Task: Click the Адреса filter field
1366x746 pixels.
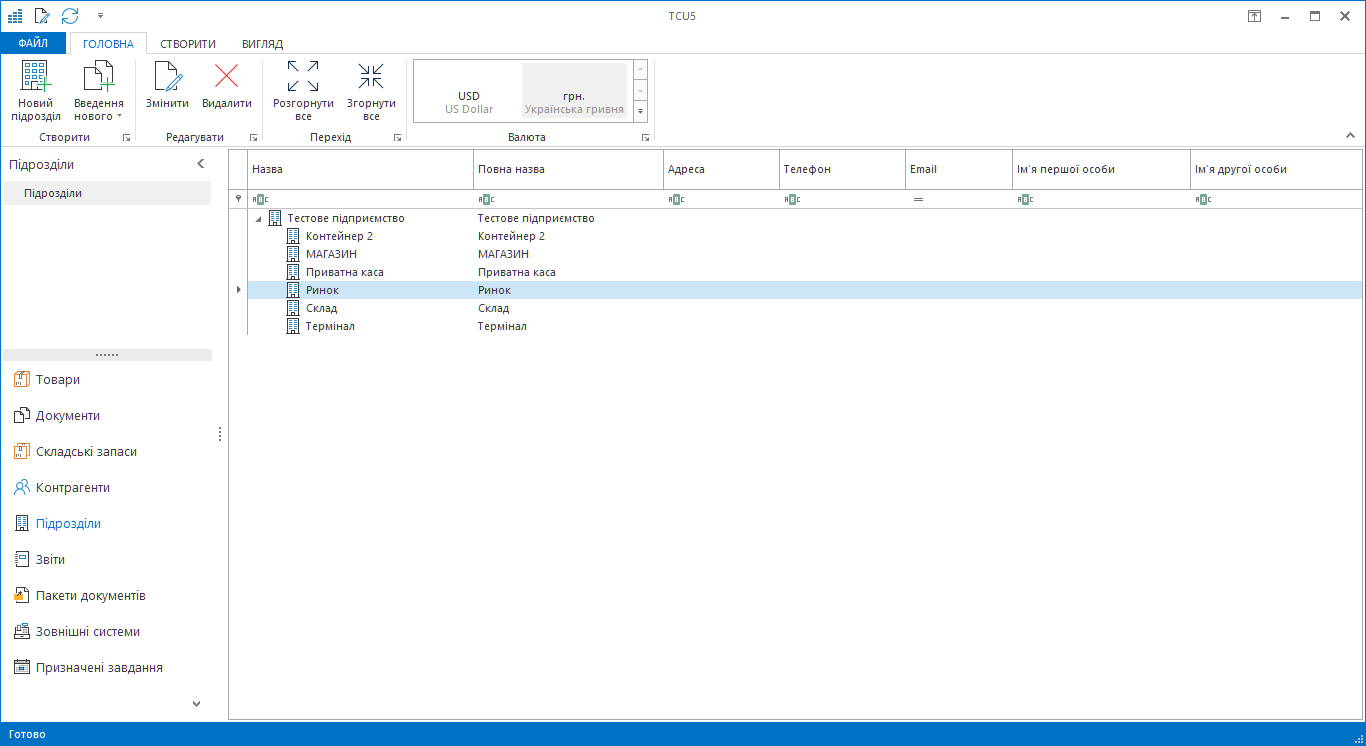Action: (x=721, y=199)
